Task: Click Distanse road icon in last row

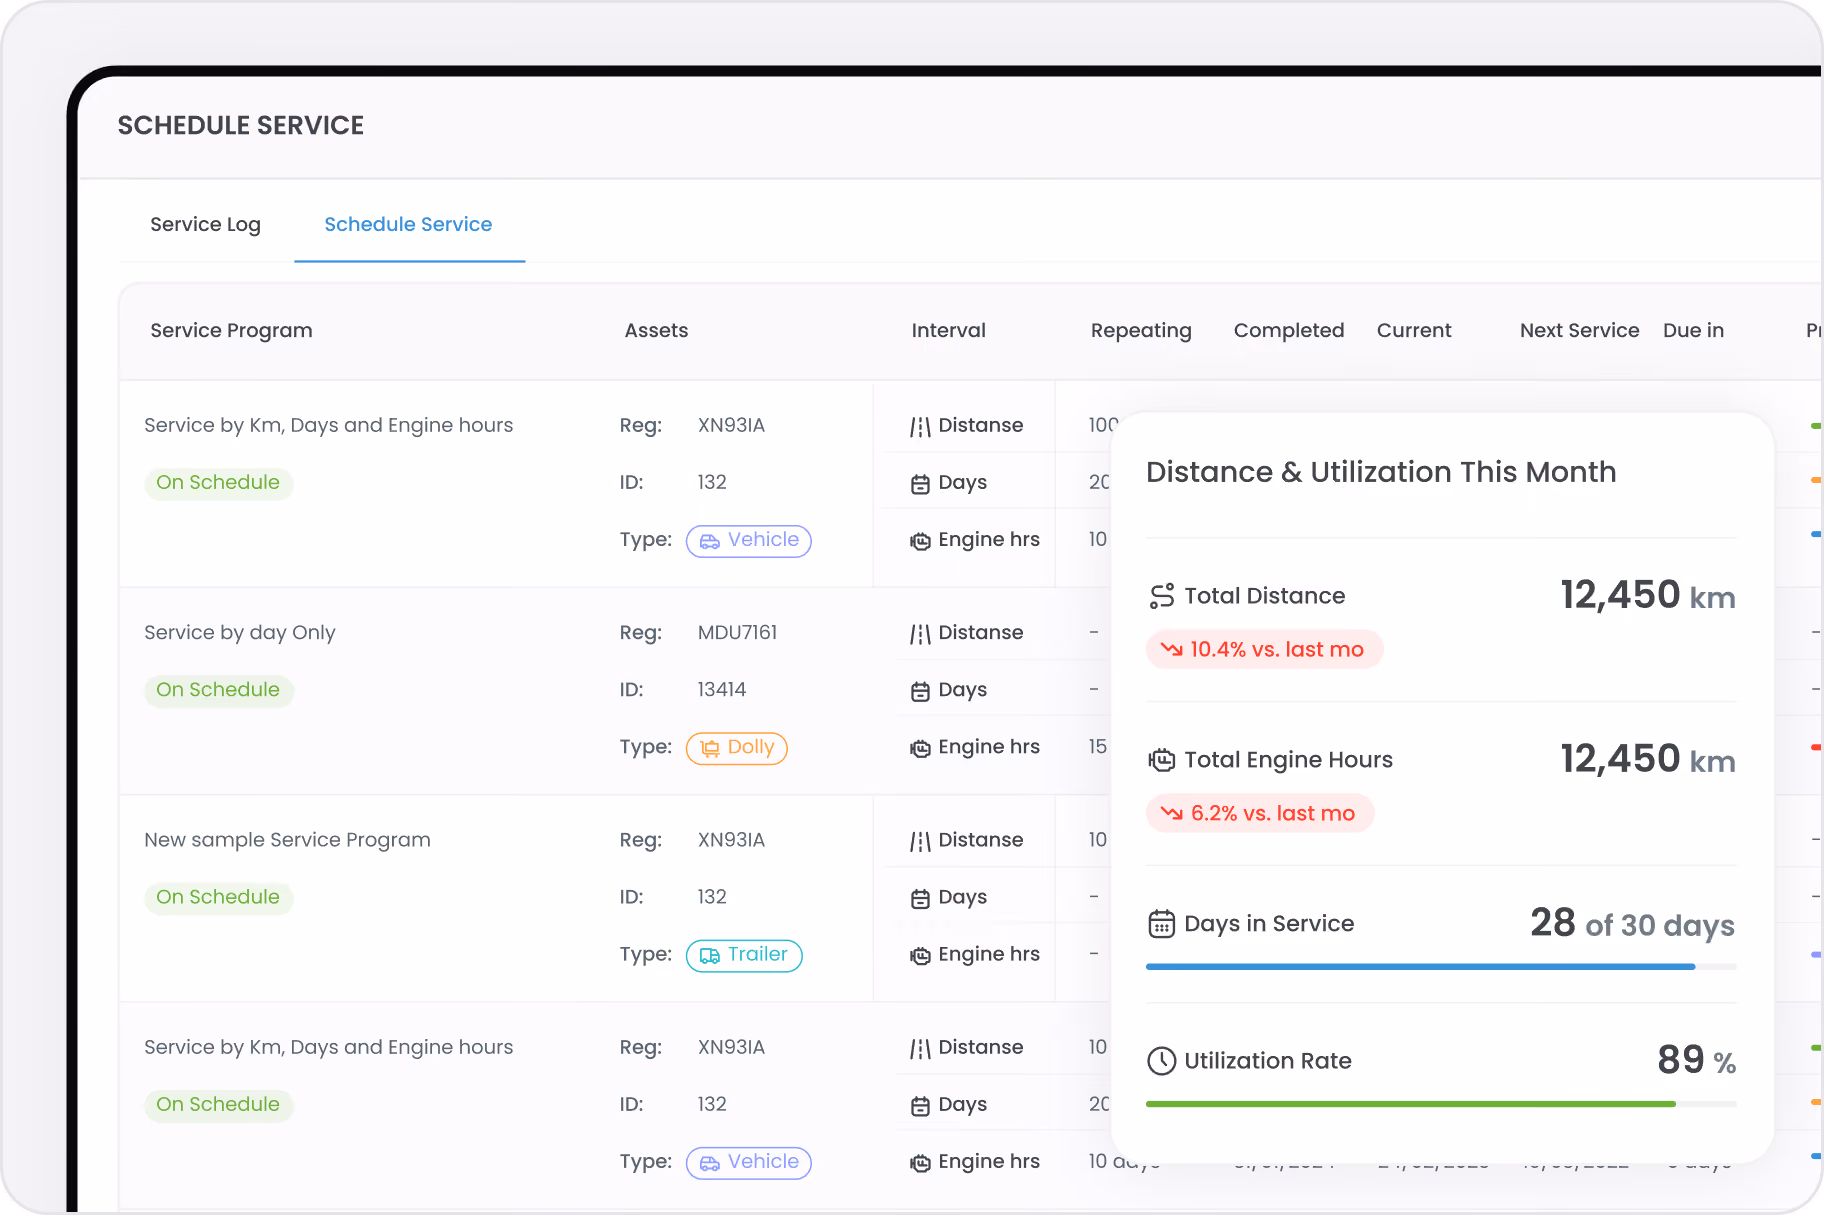Action: point(920,1048)
